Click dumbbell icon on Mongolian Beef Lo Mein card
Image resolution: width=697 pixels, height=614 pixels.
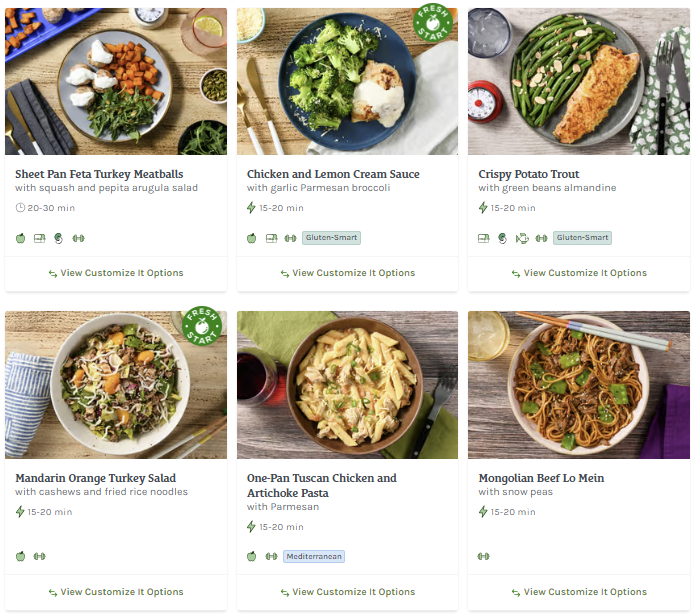tap(484, 556)
